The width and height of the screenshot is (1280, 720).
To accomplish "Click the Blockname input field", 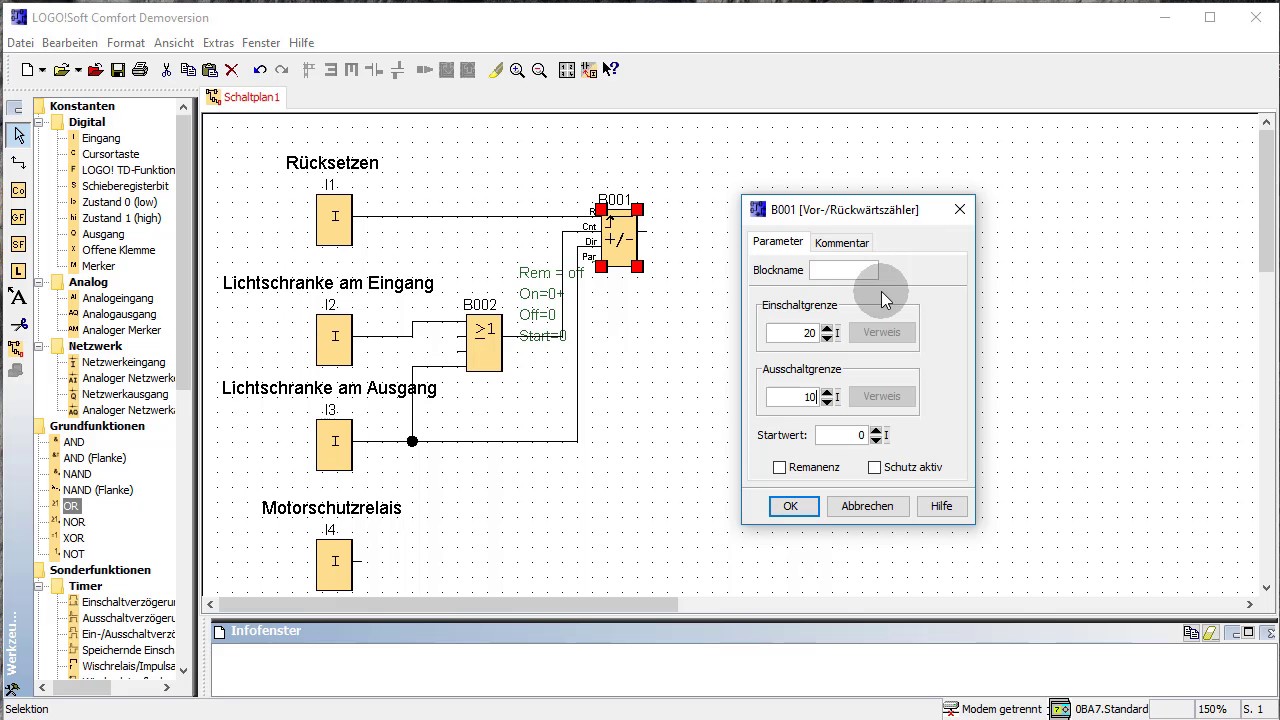I will [x=843, y=270].
